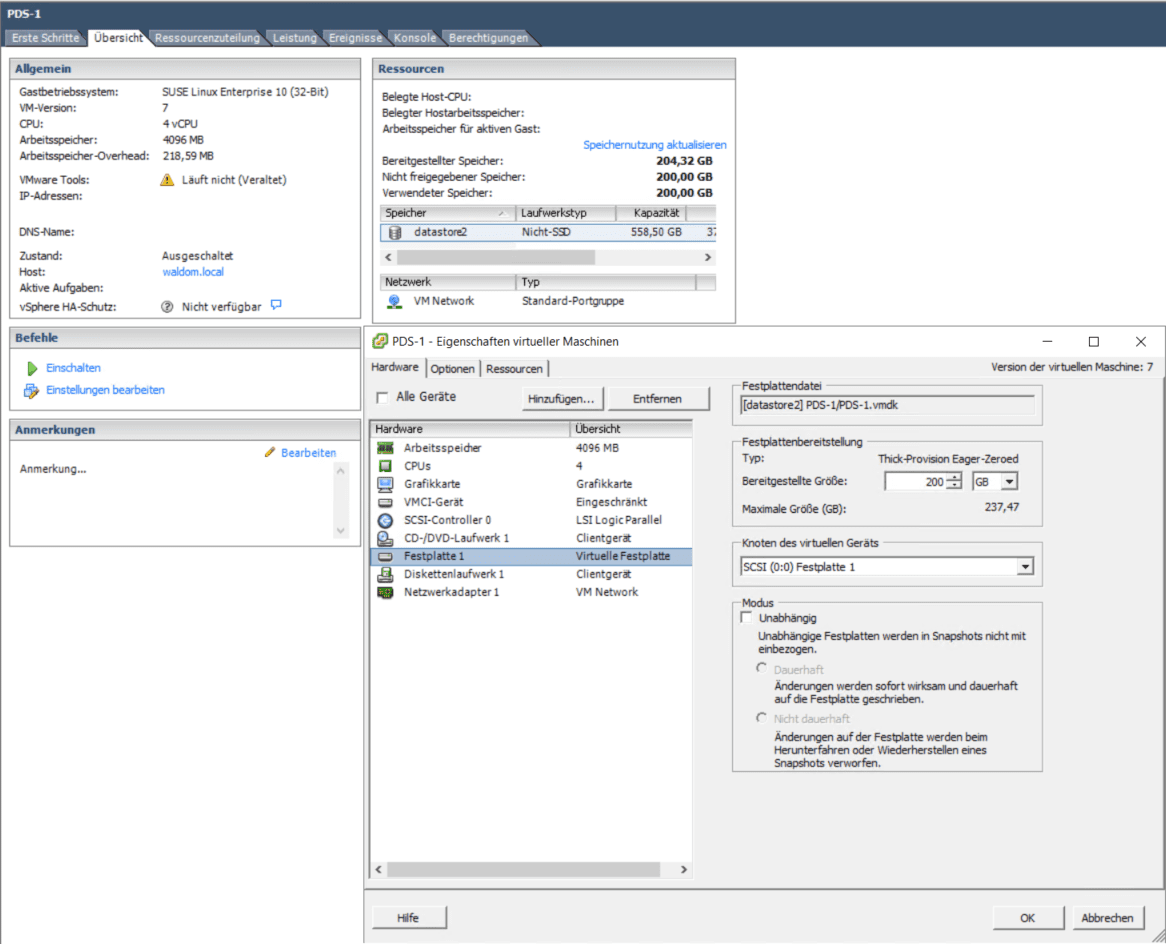Click the Kapazität column header
Image resolution: width=1166 pixels, height=944 pixels.
click(651, 213)
